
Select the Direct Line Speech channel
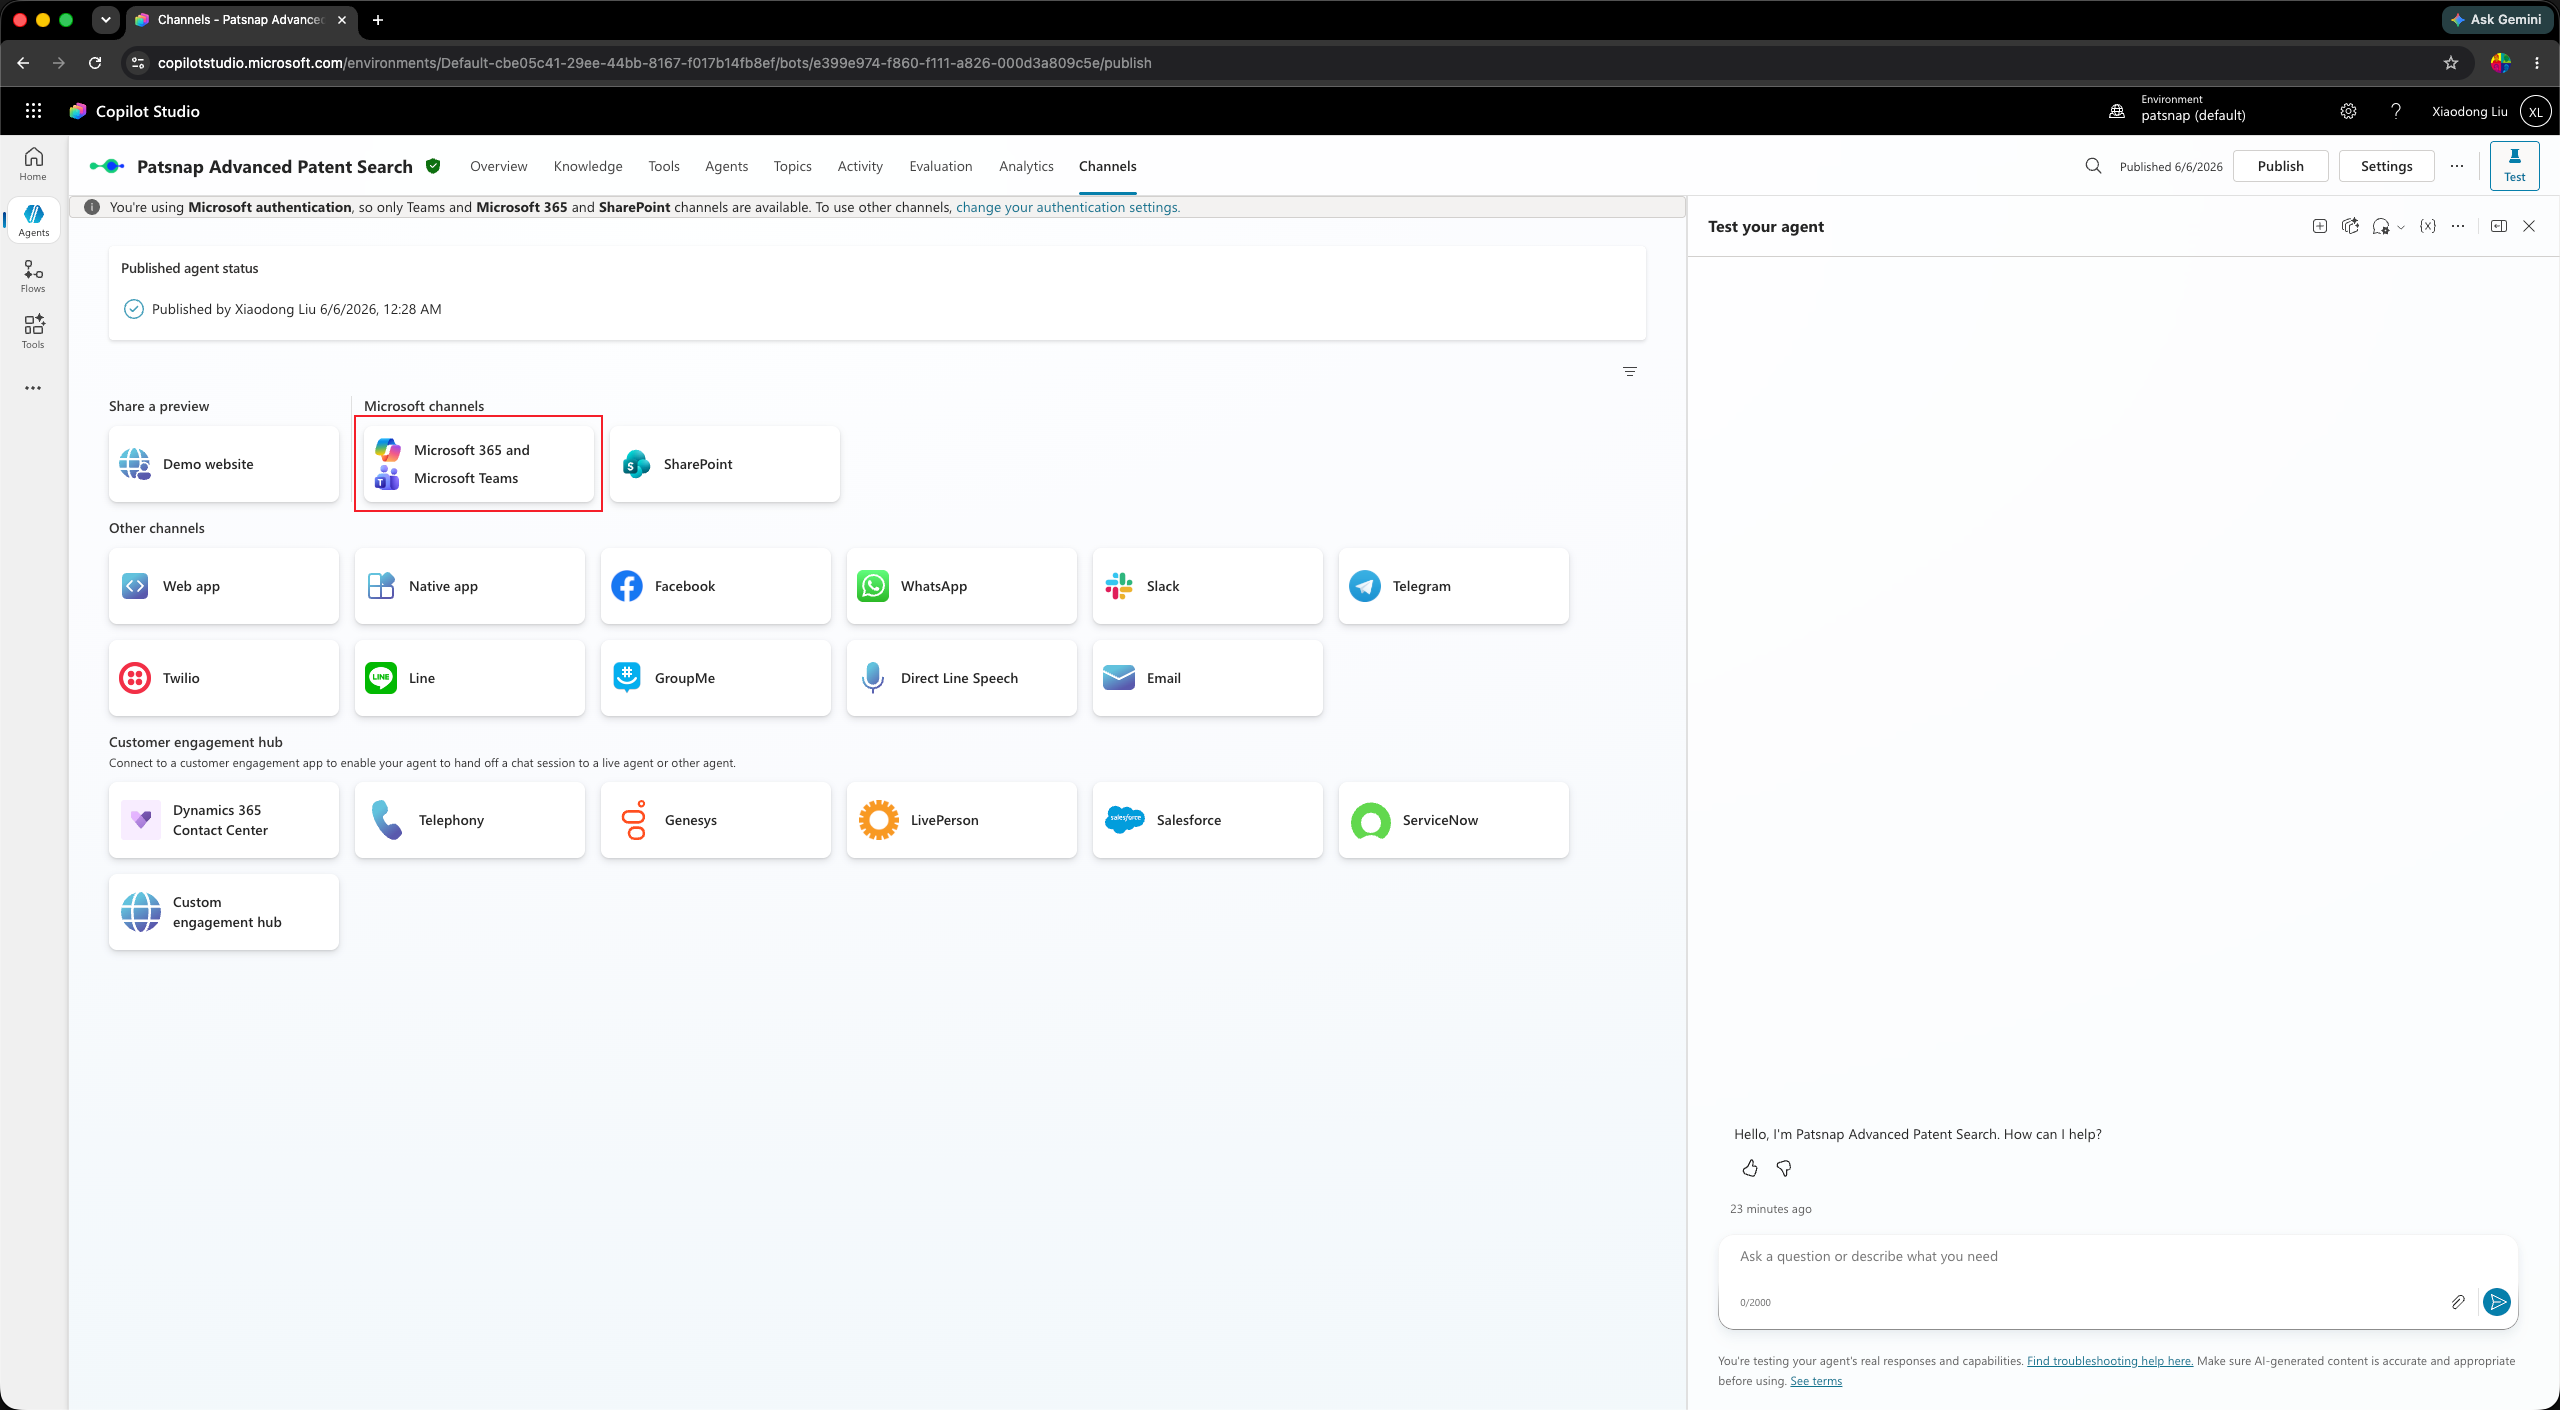pos(962,678)
